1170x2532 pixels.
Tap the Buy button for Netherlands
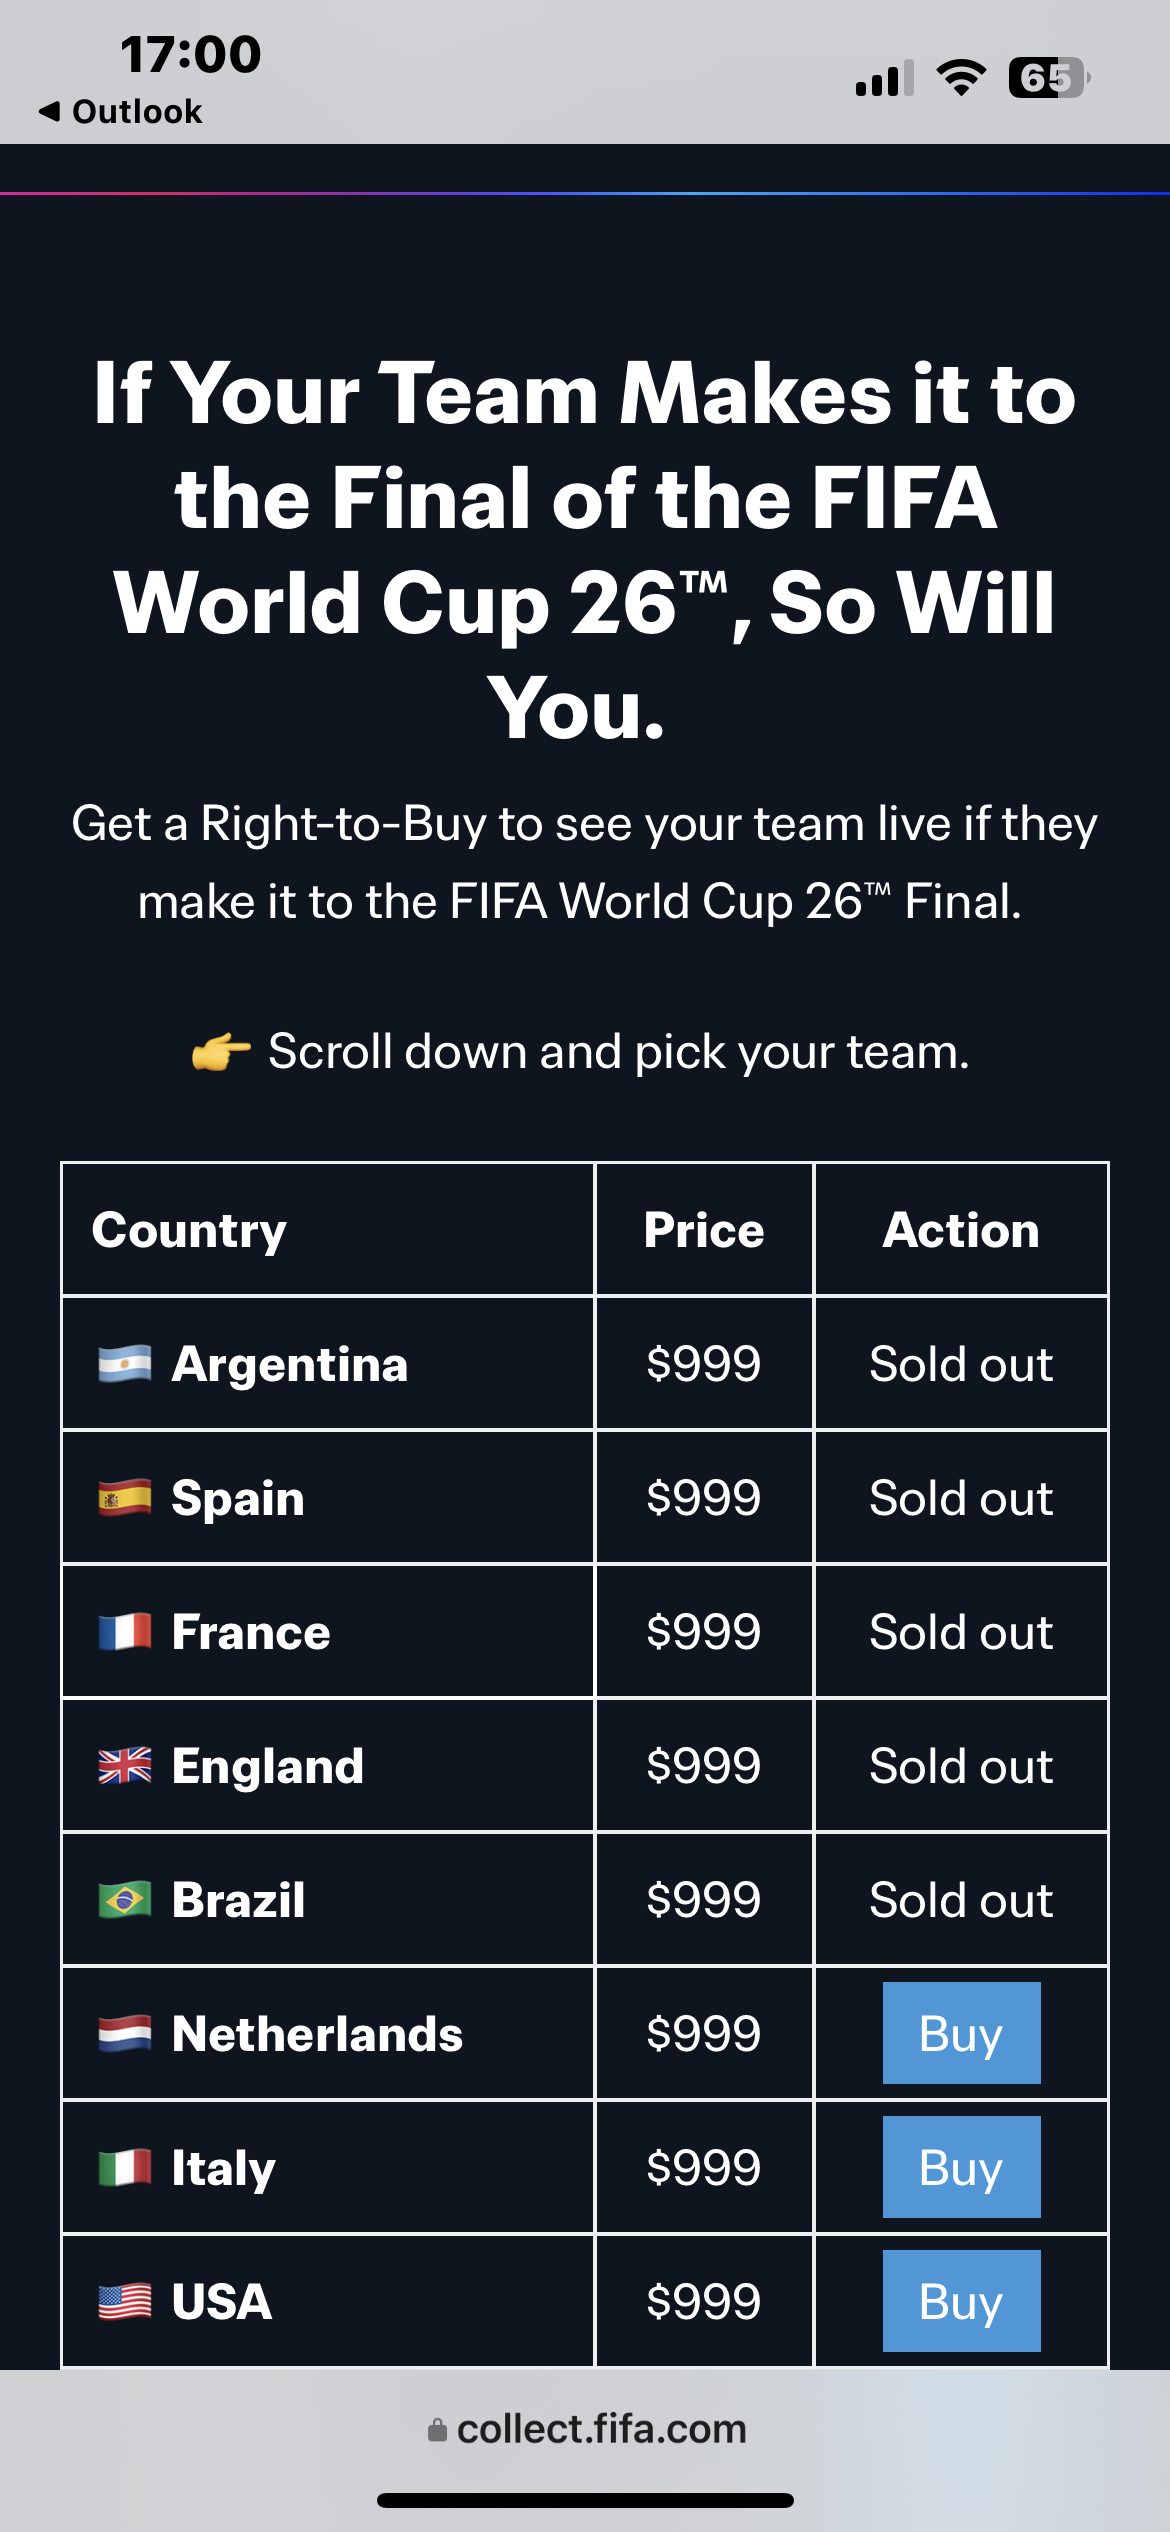960,2033
